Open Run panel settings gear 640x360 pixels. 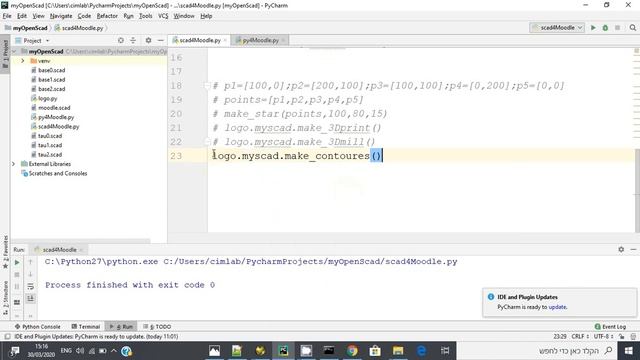(621, 249)
